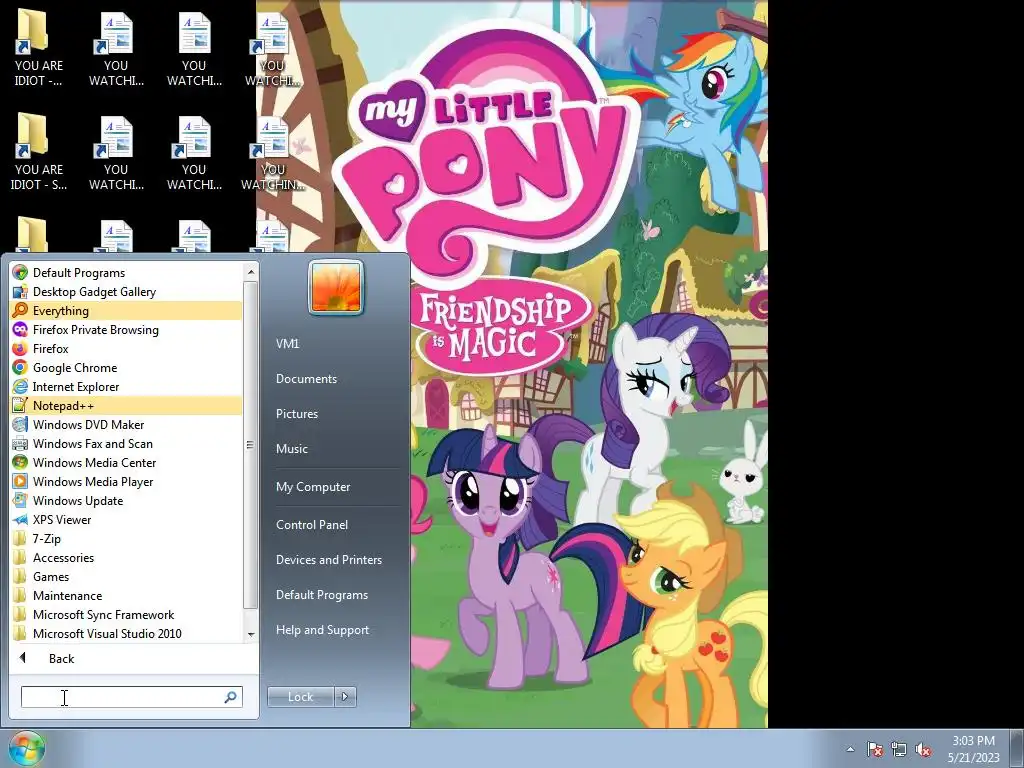Image resolution: width=1024 pixels, height=768 pixels.
Task: Click the network status tray icon
Action: pyautogui.click(x=899, y=750)
